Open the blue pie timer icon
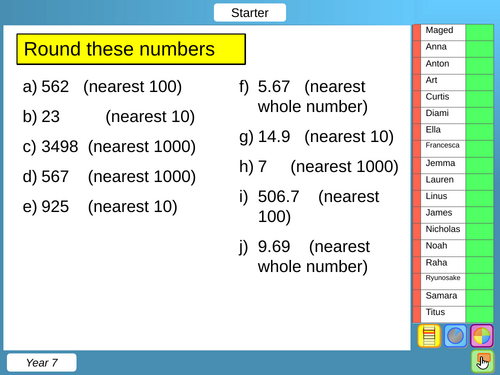The image size is (500, 375). [x=455, y=336]
